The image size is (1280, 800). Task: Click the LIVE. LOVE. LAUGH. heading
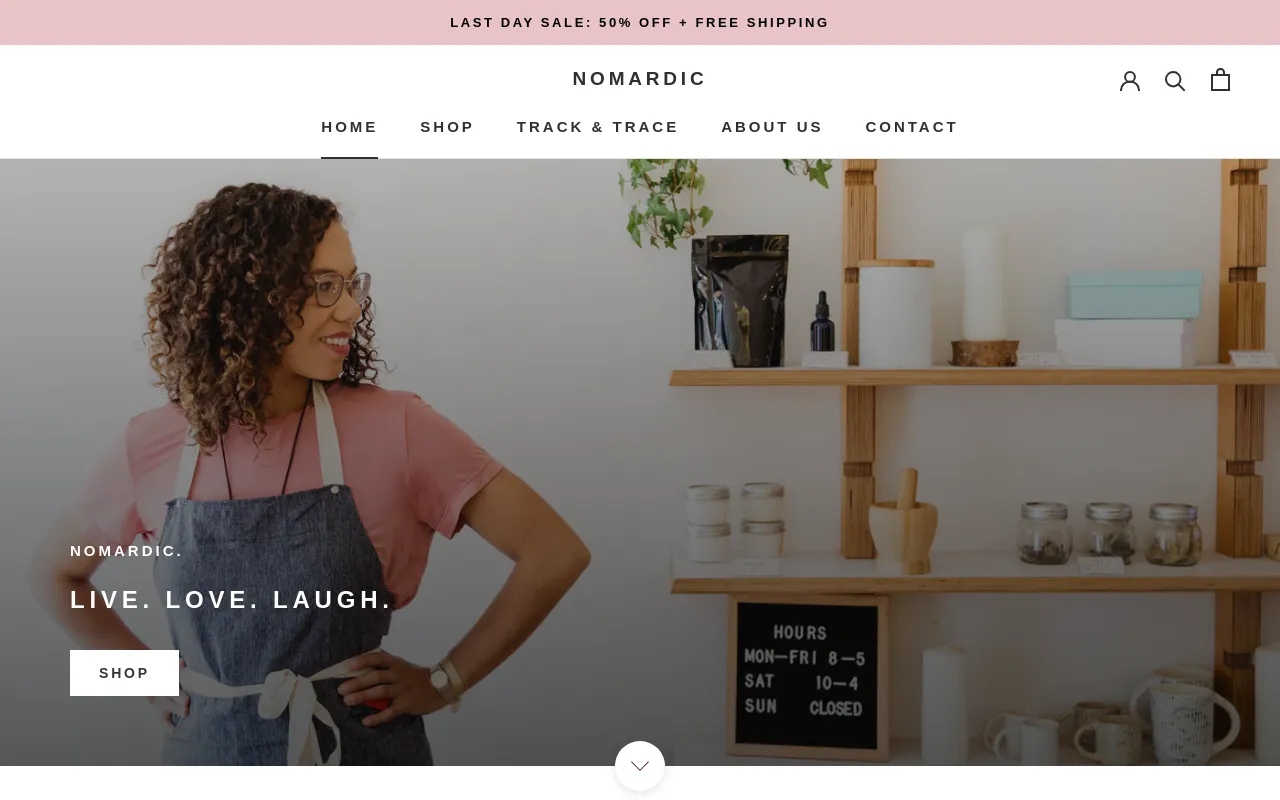232,600
